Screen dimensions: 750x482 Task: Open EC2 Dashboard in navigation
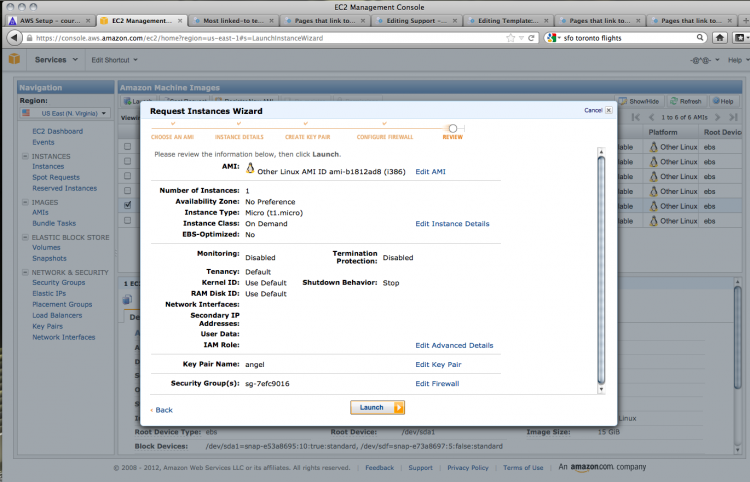point(57,131)
